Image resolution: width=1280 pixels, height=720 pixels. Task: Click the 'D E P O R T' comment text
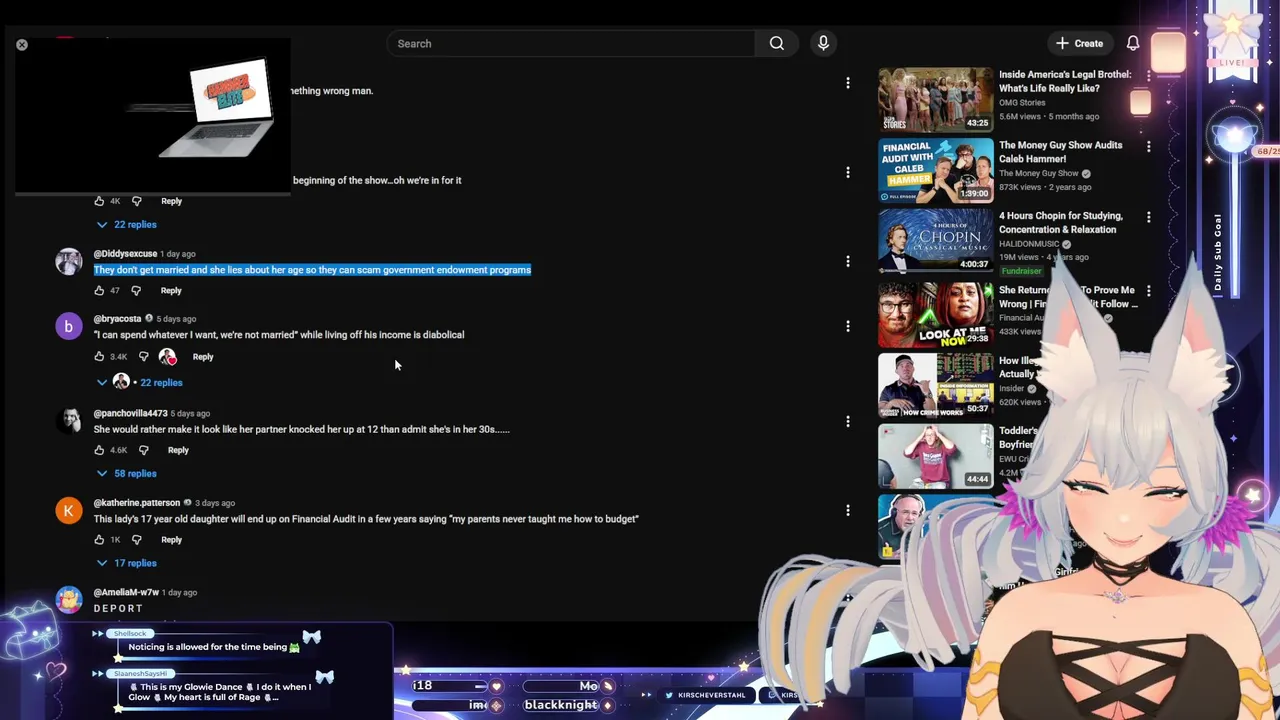tap(118, 608)
